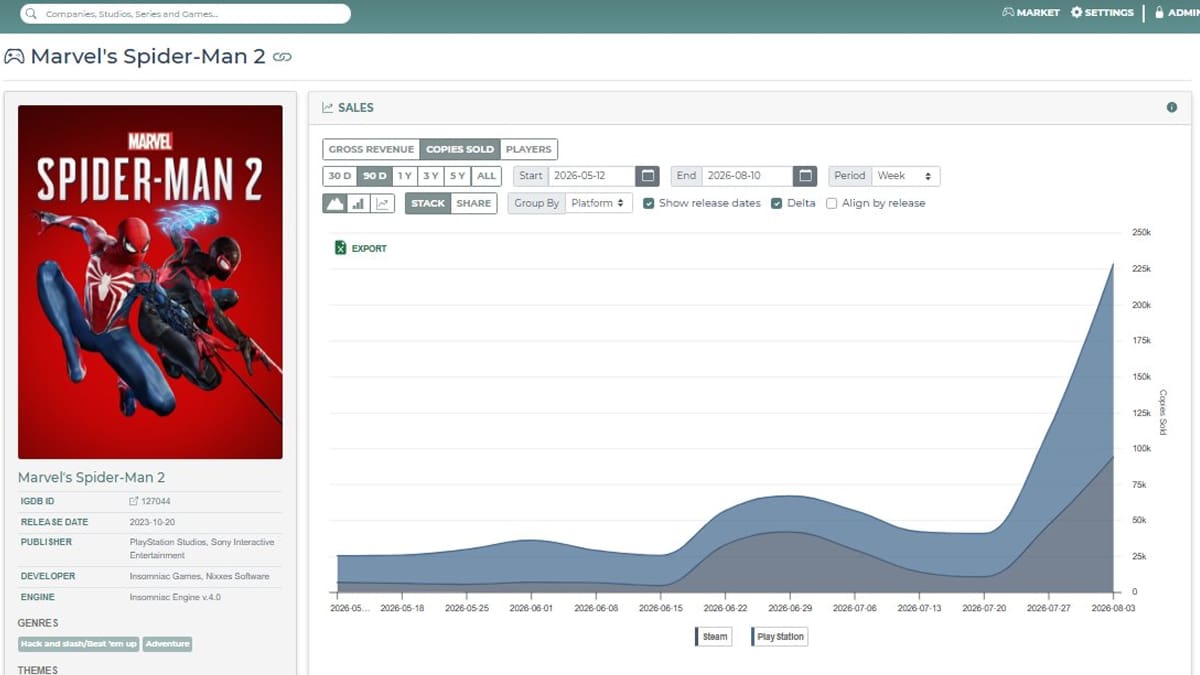
Task: Click the search magnifier icon
Action: coord(32,14)
